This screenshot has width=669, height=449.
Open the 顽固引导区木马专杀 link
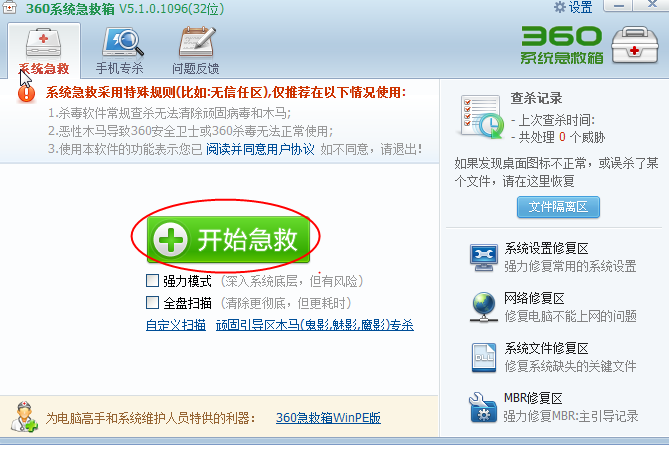(x=315, y=325)
